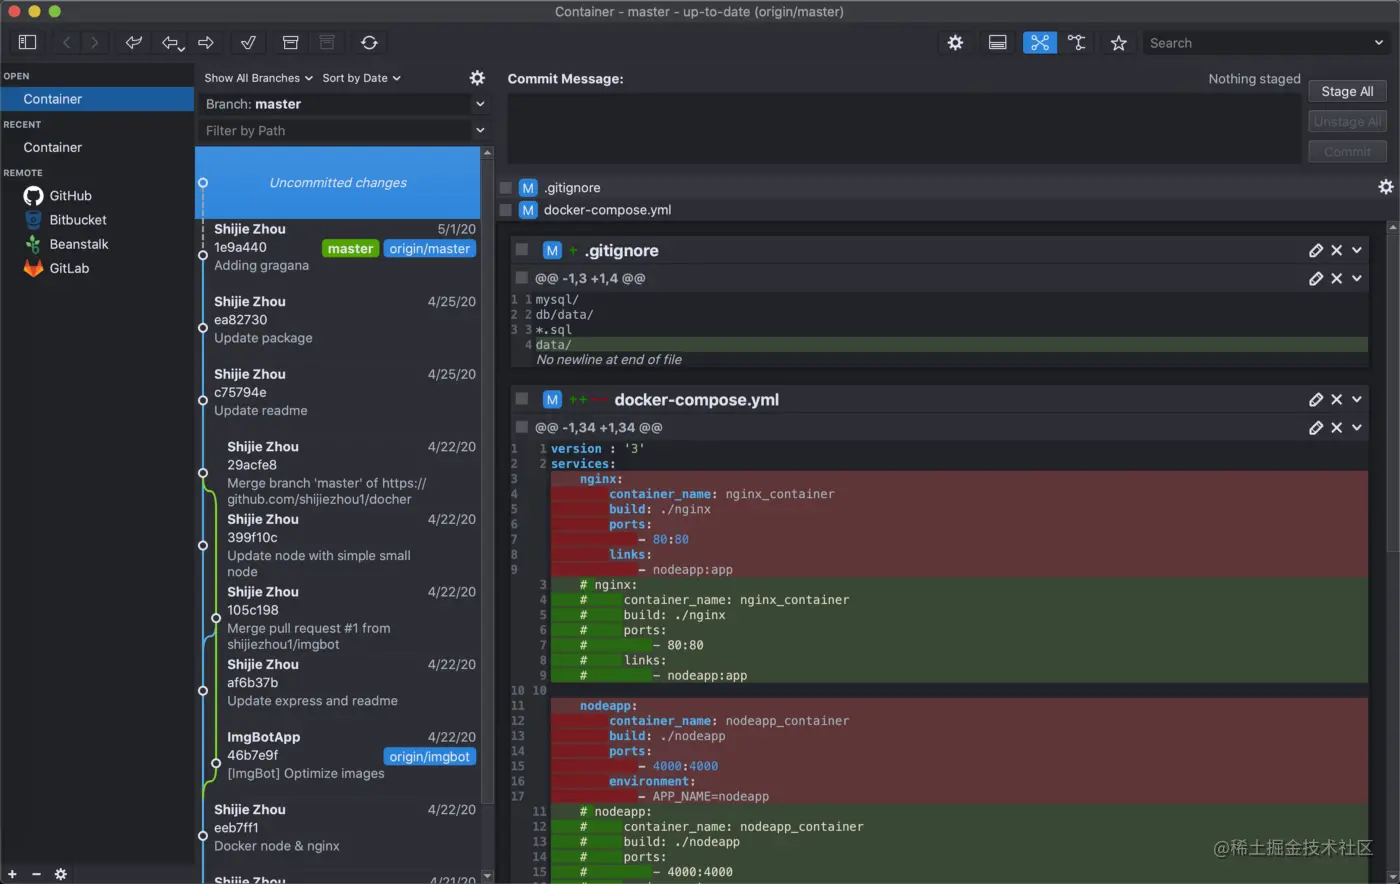Discard .gitignore changes with its X icon
The height and width of the screenshot is (884, 1400).
(x=1337, y=250)
